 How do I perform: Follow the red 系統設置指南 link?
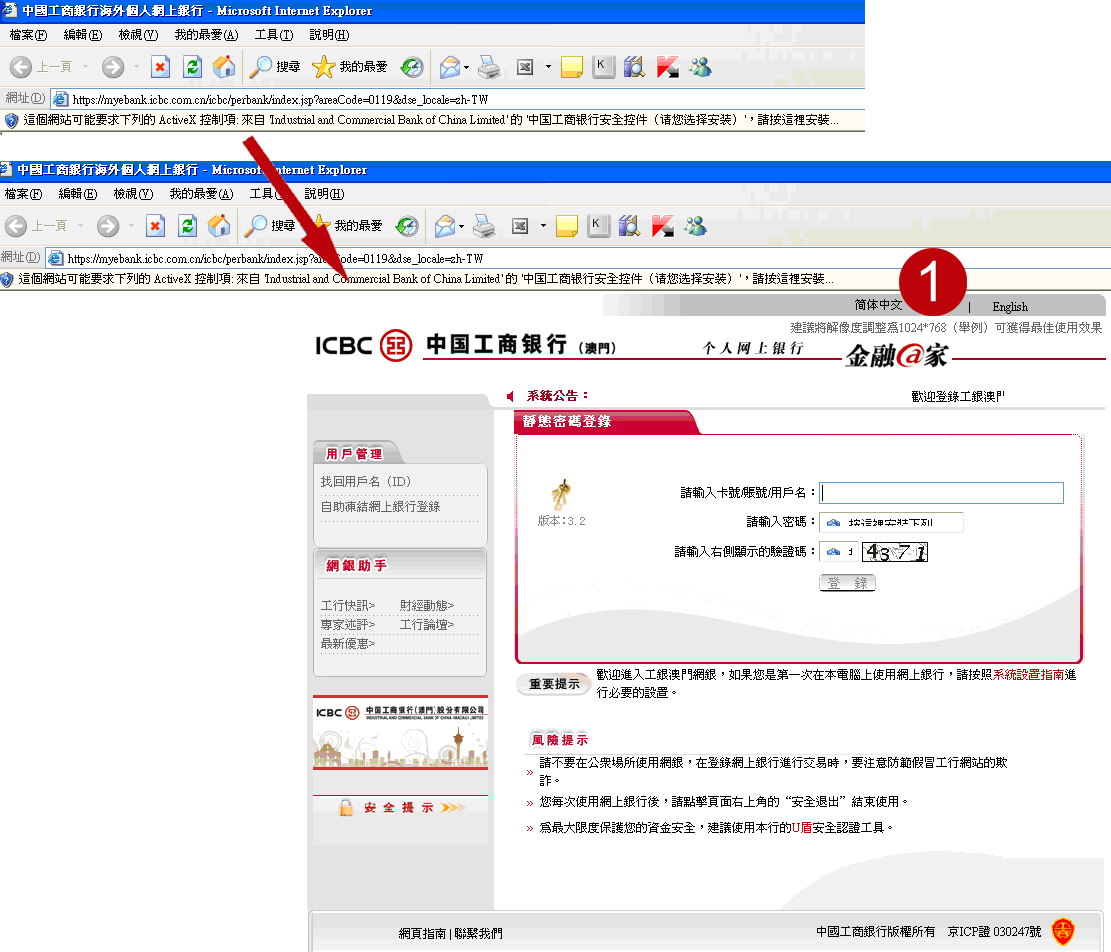pyautogui.click(x=1028, y=674)
